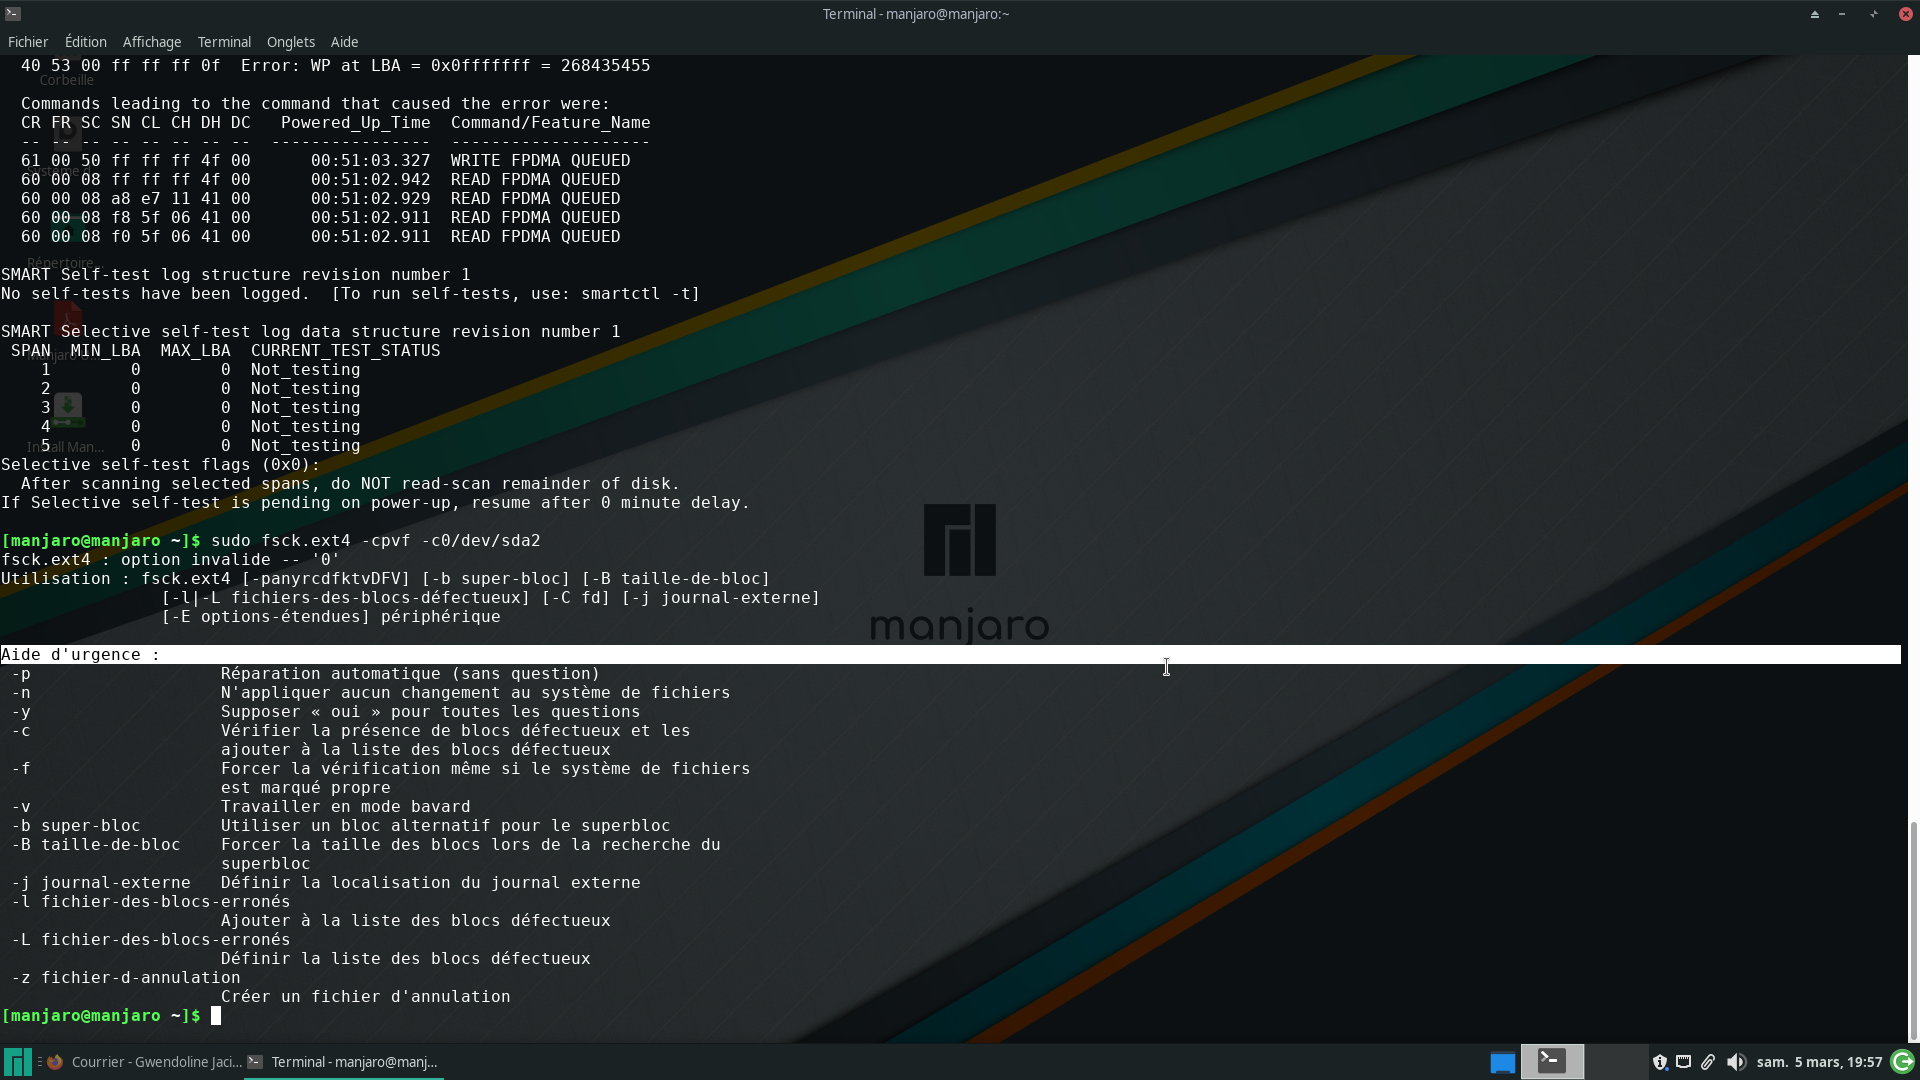Open the wired network tray icon

click(x=1683, y=1062)
